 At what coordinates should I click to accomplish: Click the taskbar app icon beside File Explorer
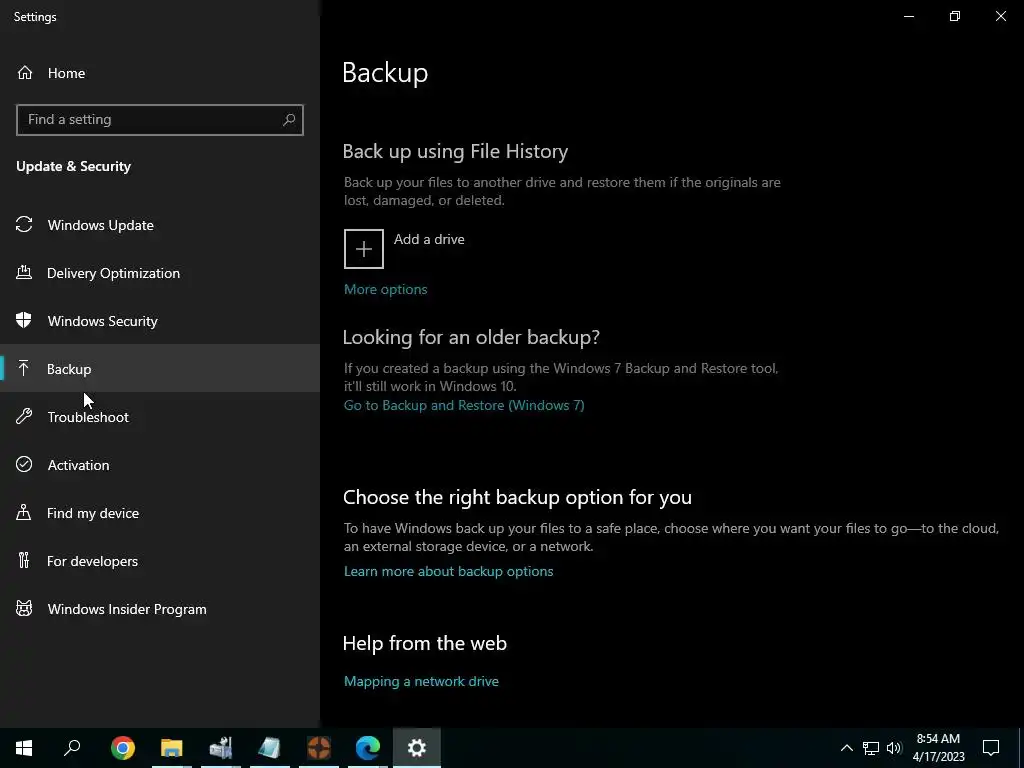click(221, 748)
